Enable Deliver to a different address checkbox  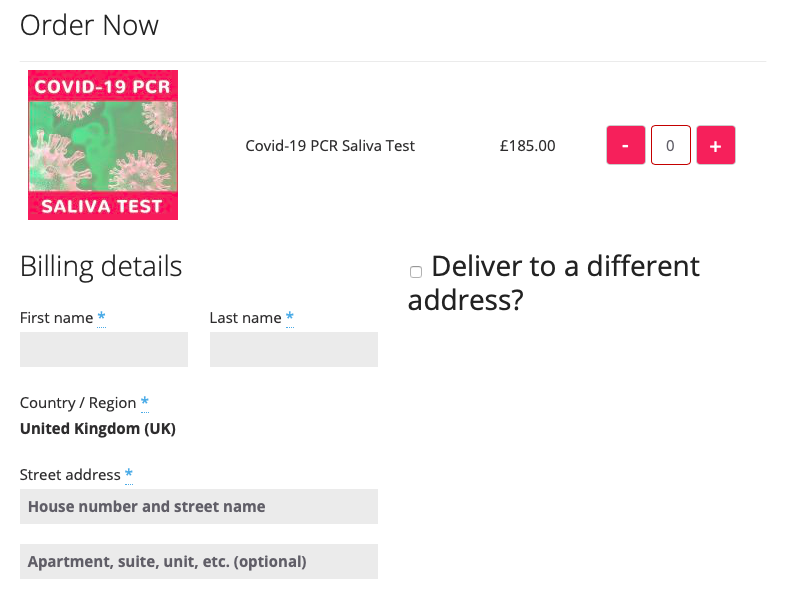[416, 271]
